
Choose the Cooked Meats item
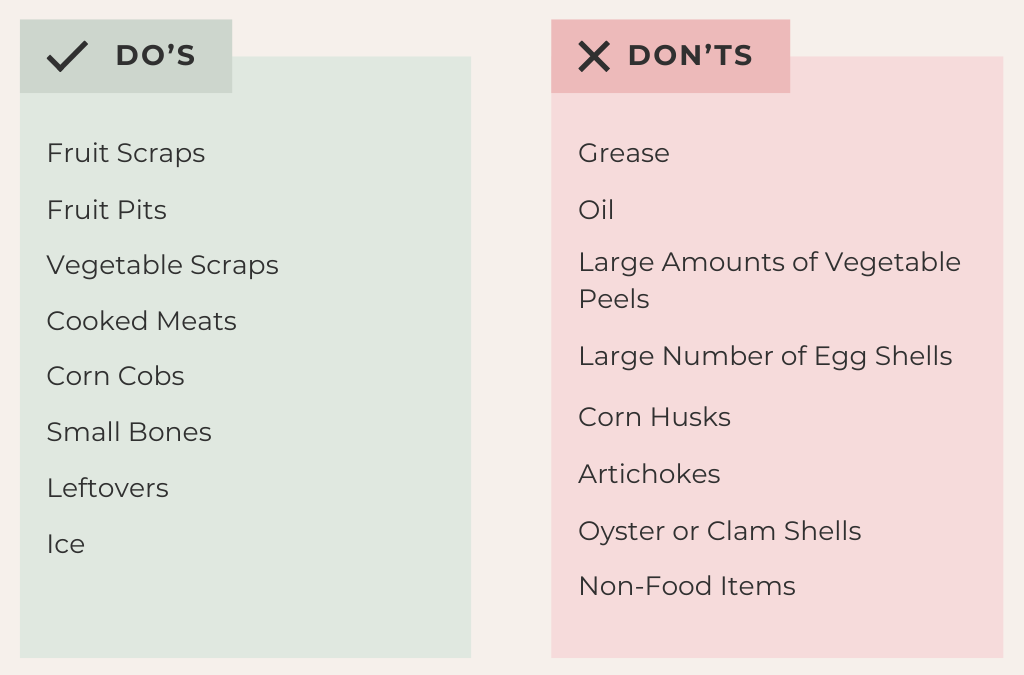142,321
